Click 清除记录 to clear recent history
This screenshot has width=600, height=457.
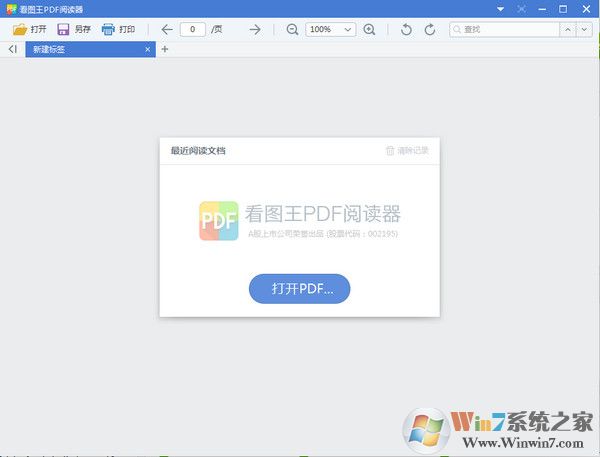pyautogui.click(x=406, y=151)
